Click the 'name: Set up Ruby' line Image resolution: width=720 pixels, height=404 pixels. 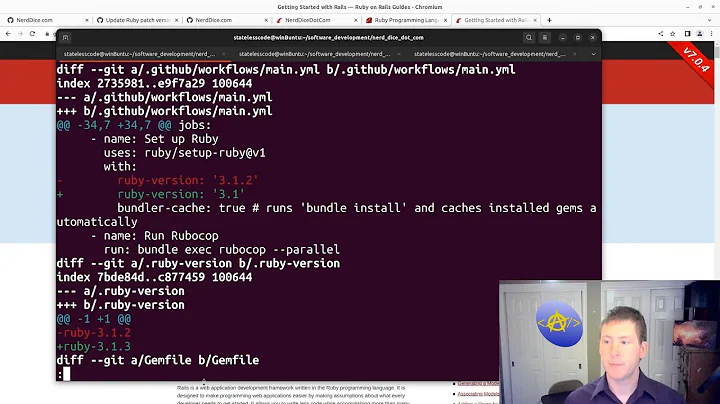[154, 139]
